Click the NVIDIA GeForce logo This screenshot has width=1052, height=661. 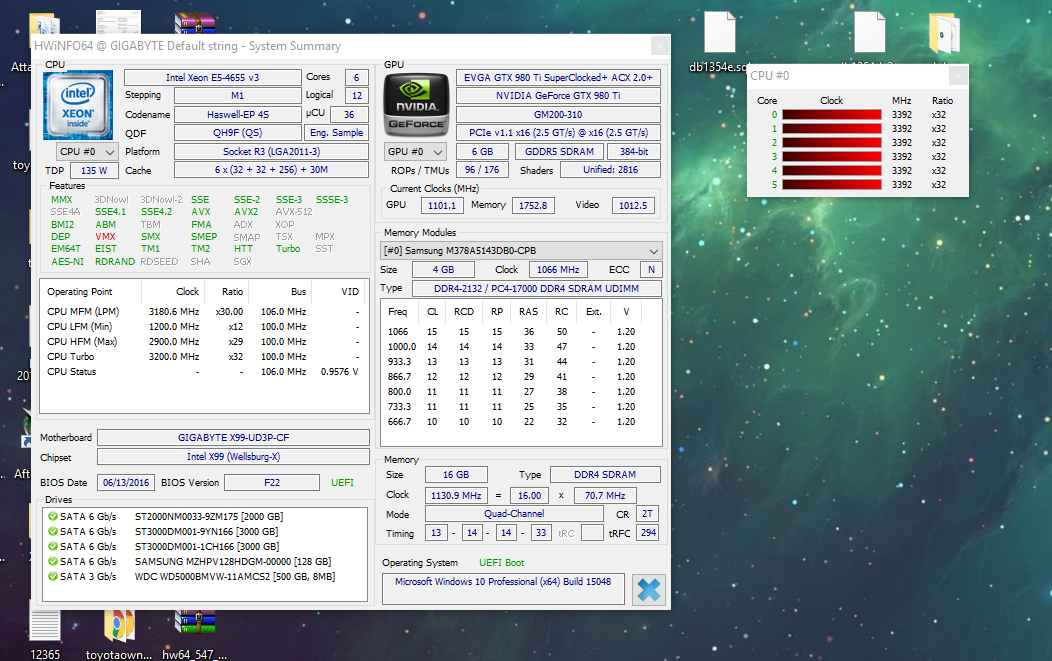[x=416, y=105]
